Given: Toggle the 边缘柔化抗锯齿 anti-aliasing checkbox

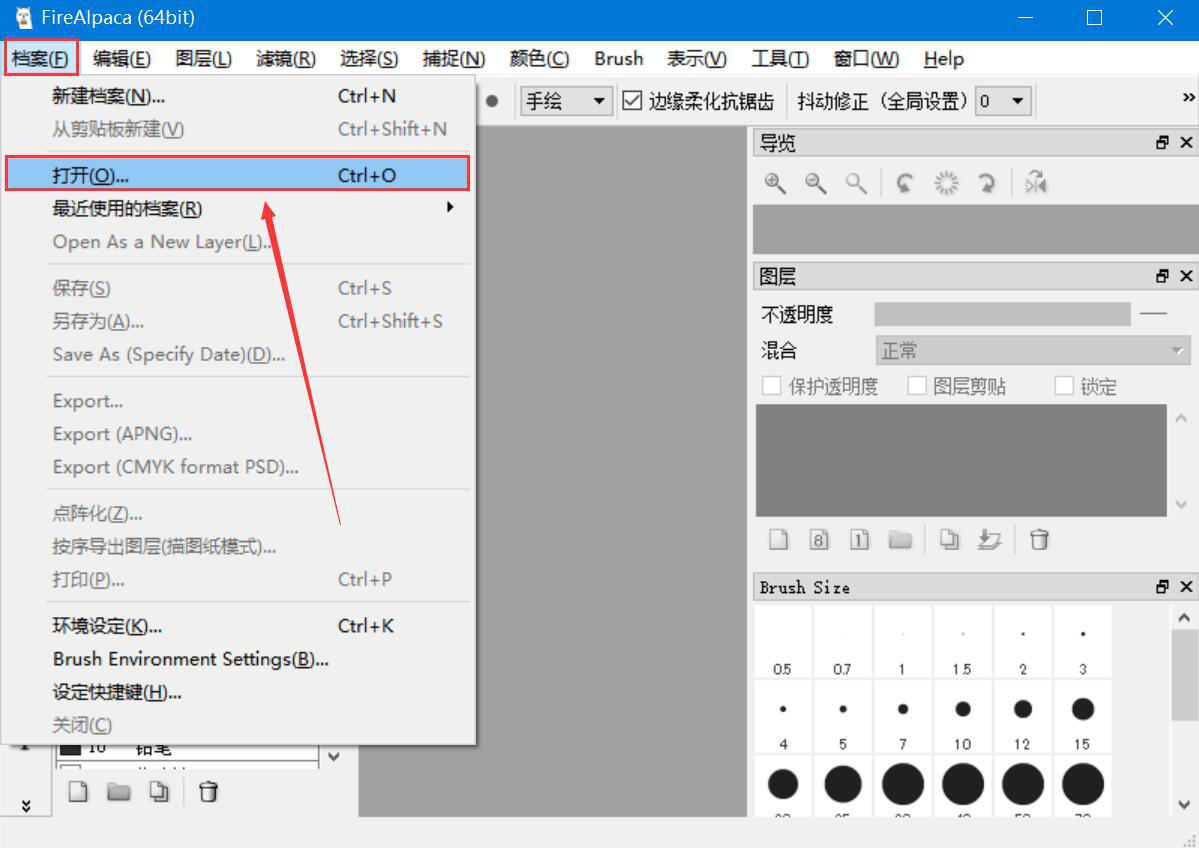Looking at the screenshot, I should coord(632,100).
